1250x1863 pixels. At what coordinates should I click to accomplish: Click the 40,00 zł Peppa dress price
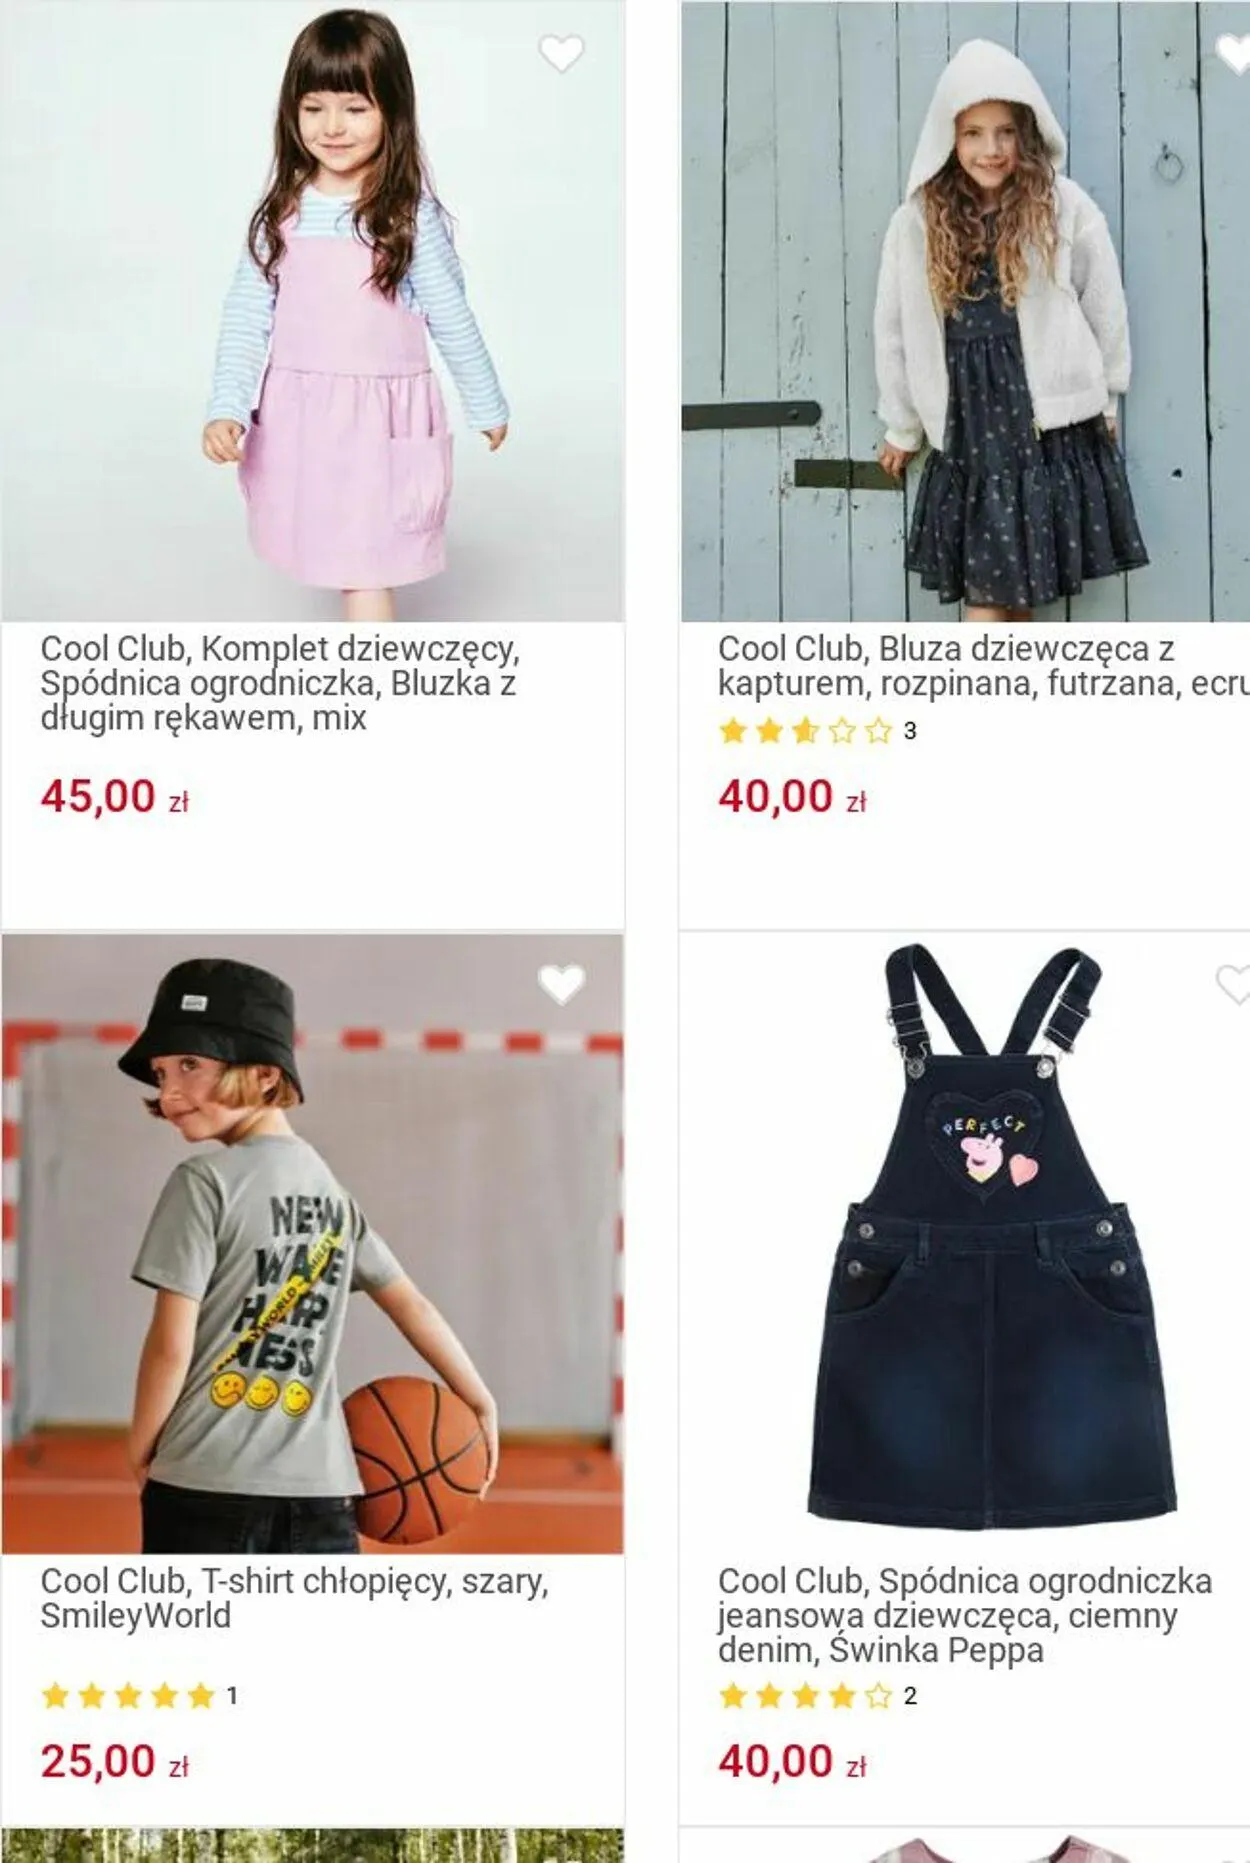[792, 1761]
